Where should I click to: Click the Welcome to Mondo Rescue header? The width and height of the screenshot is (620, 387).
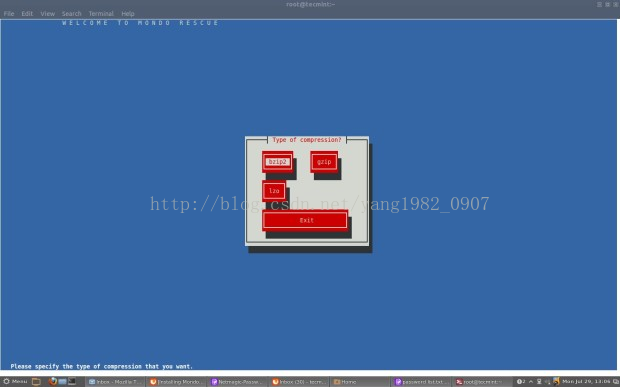pyautogui.click(x=140, y=23)
